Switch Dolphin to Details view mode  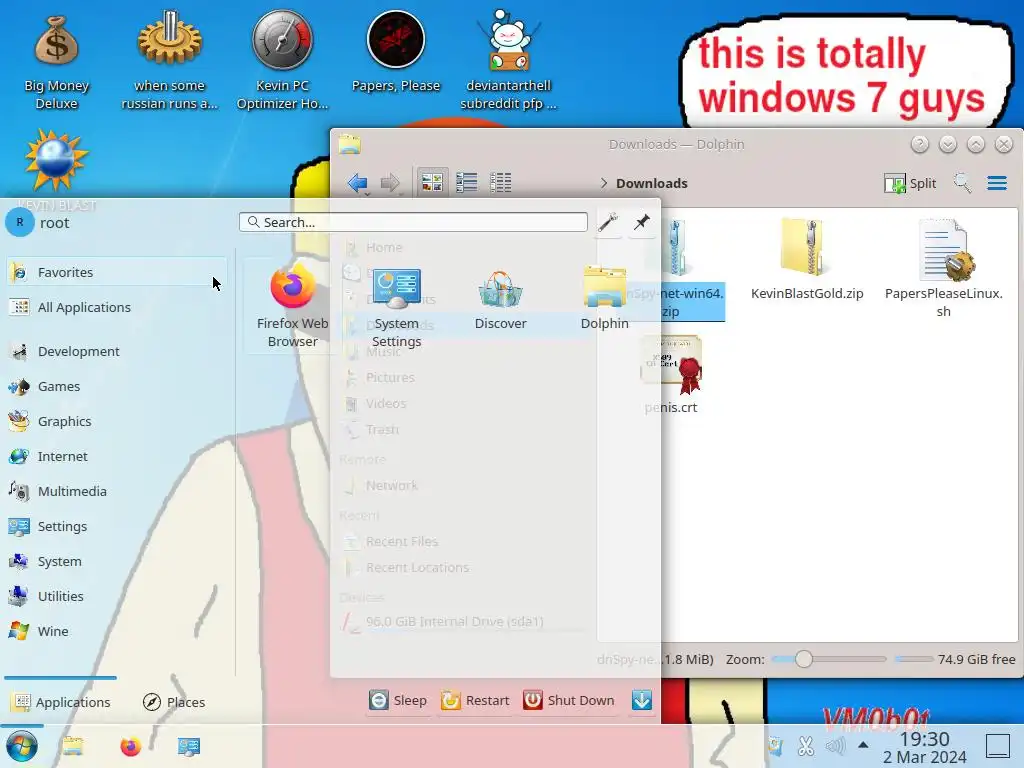tap(501, 182)
